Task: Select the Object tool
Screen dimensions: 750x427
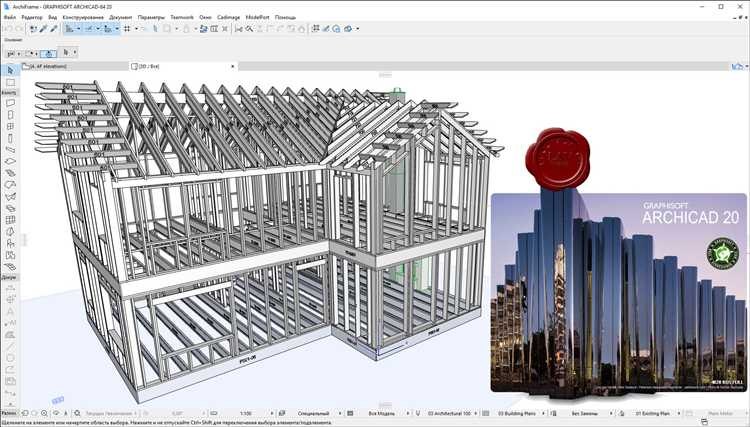Action: tap(10, 243)
